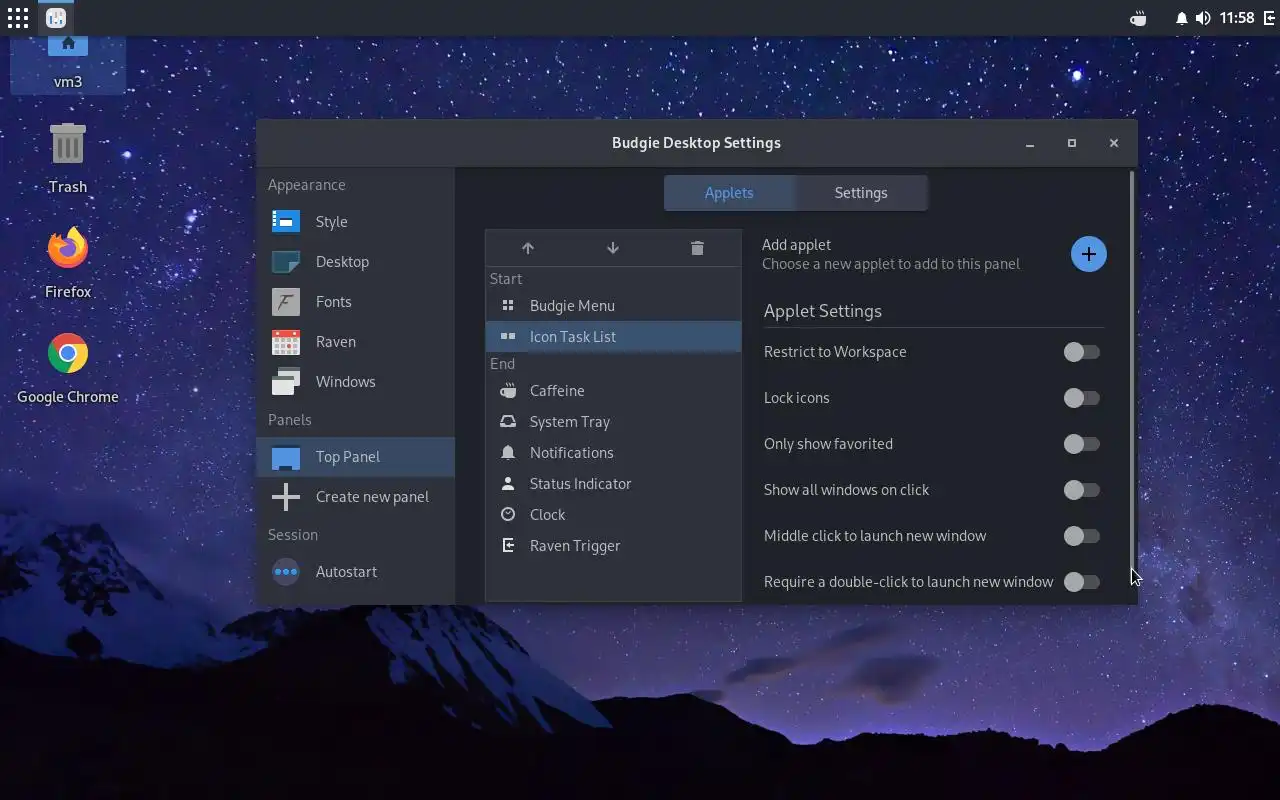Screen dimensions: 1280x800
Task: Select the Status Indicator row text
Action: [x=581, y=484]
